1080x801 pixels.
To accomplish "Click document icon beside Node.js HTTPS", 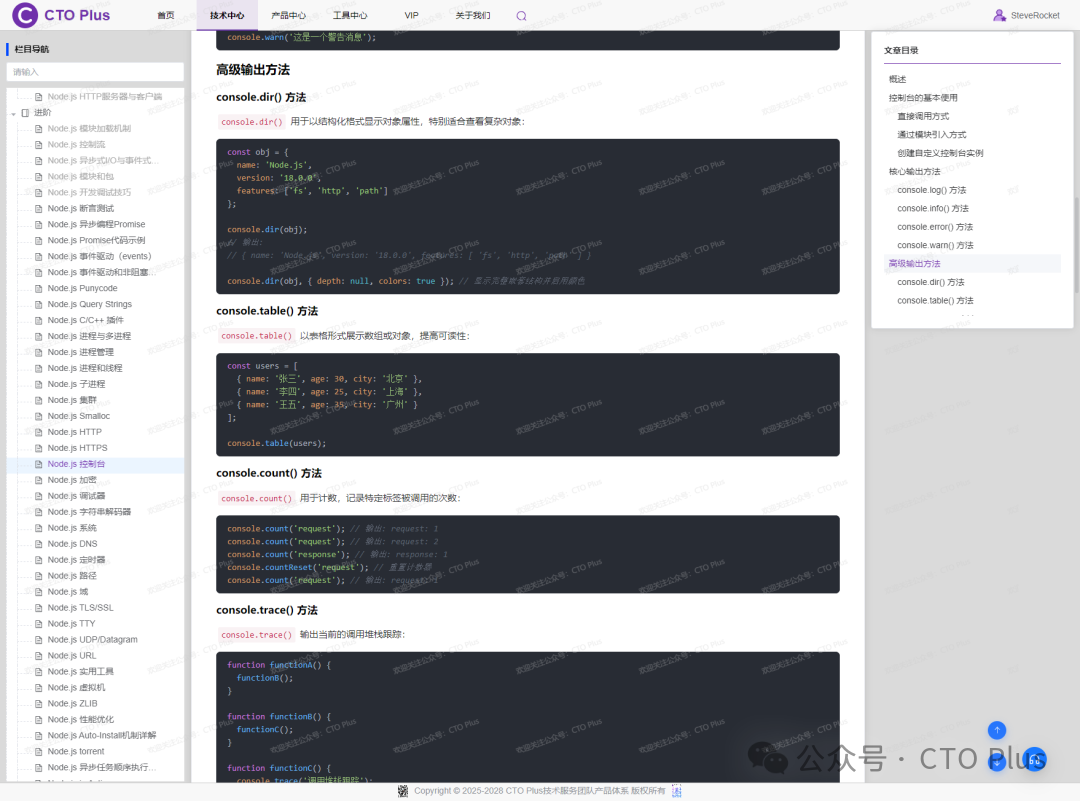I will 39,448.
